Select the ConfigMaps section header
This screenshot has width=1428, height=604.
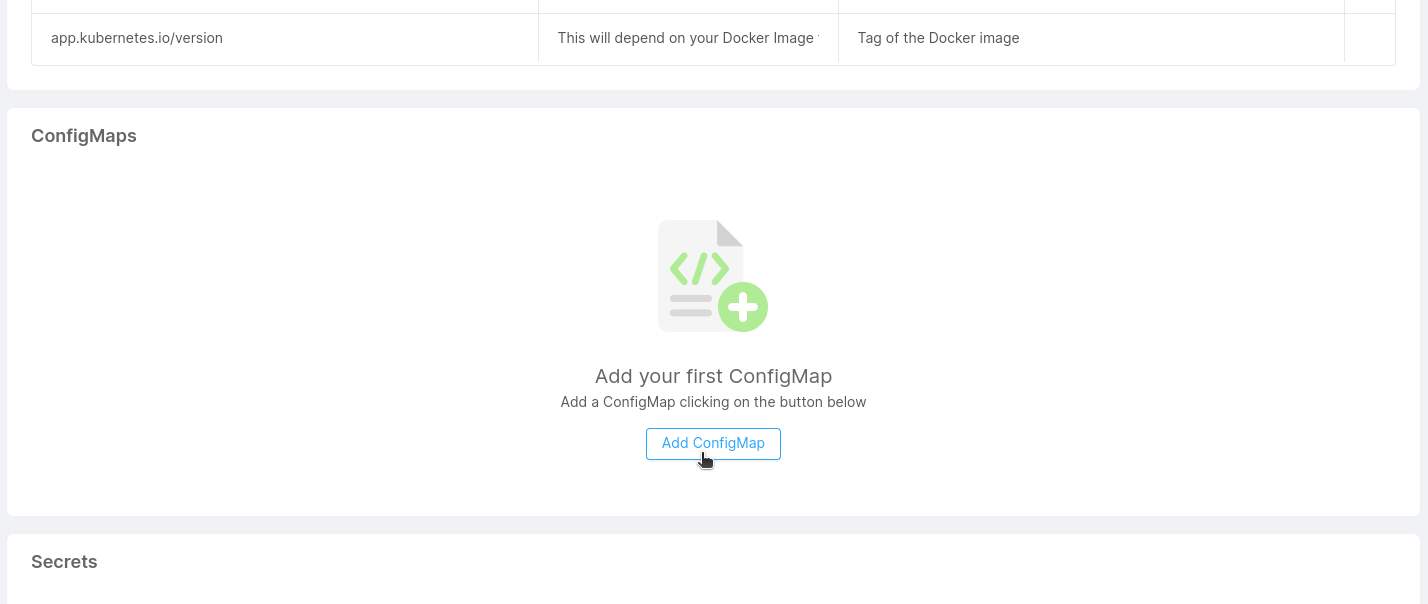click(83, 135)
